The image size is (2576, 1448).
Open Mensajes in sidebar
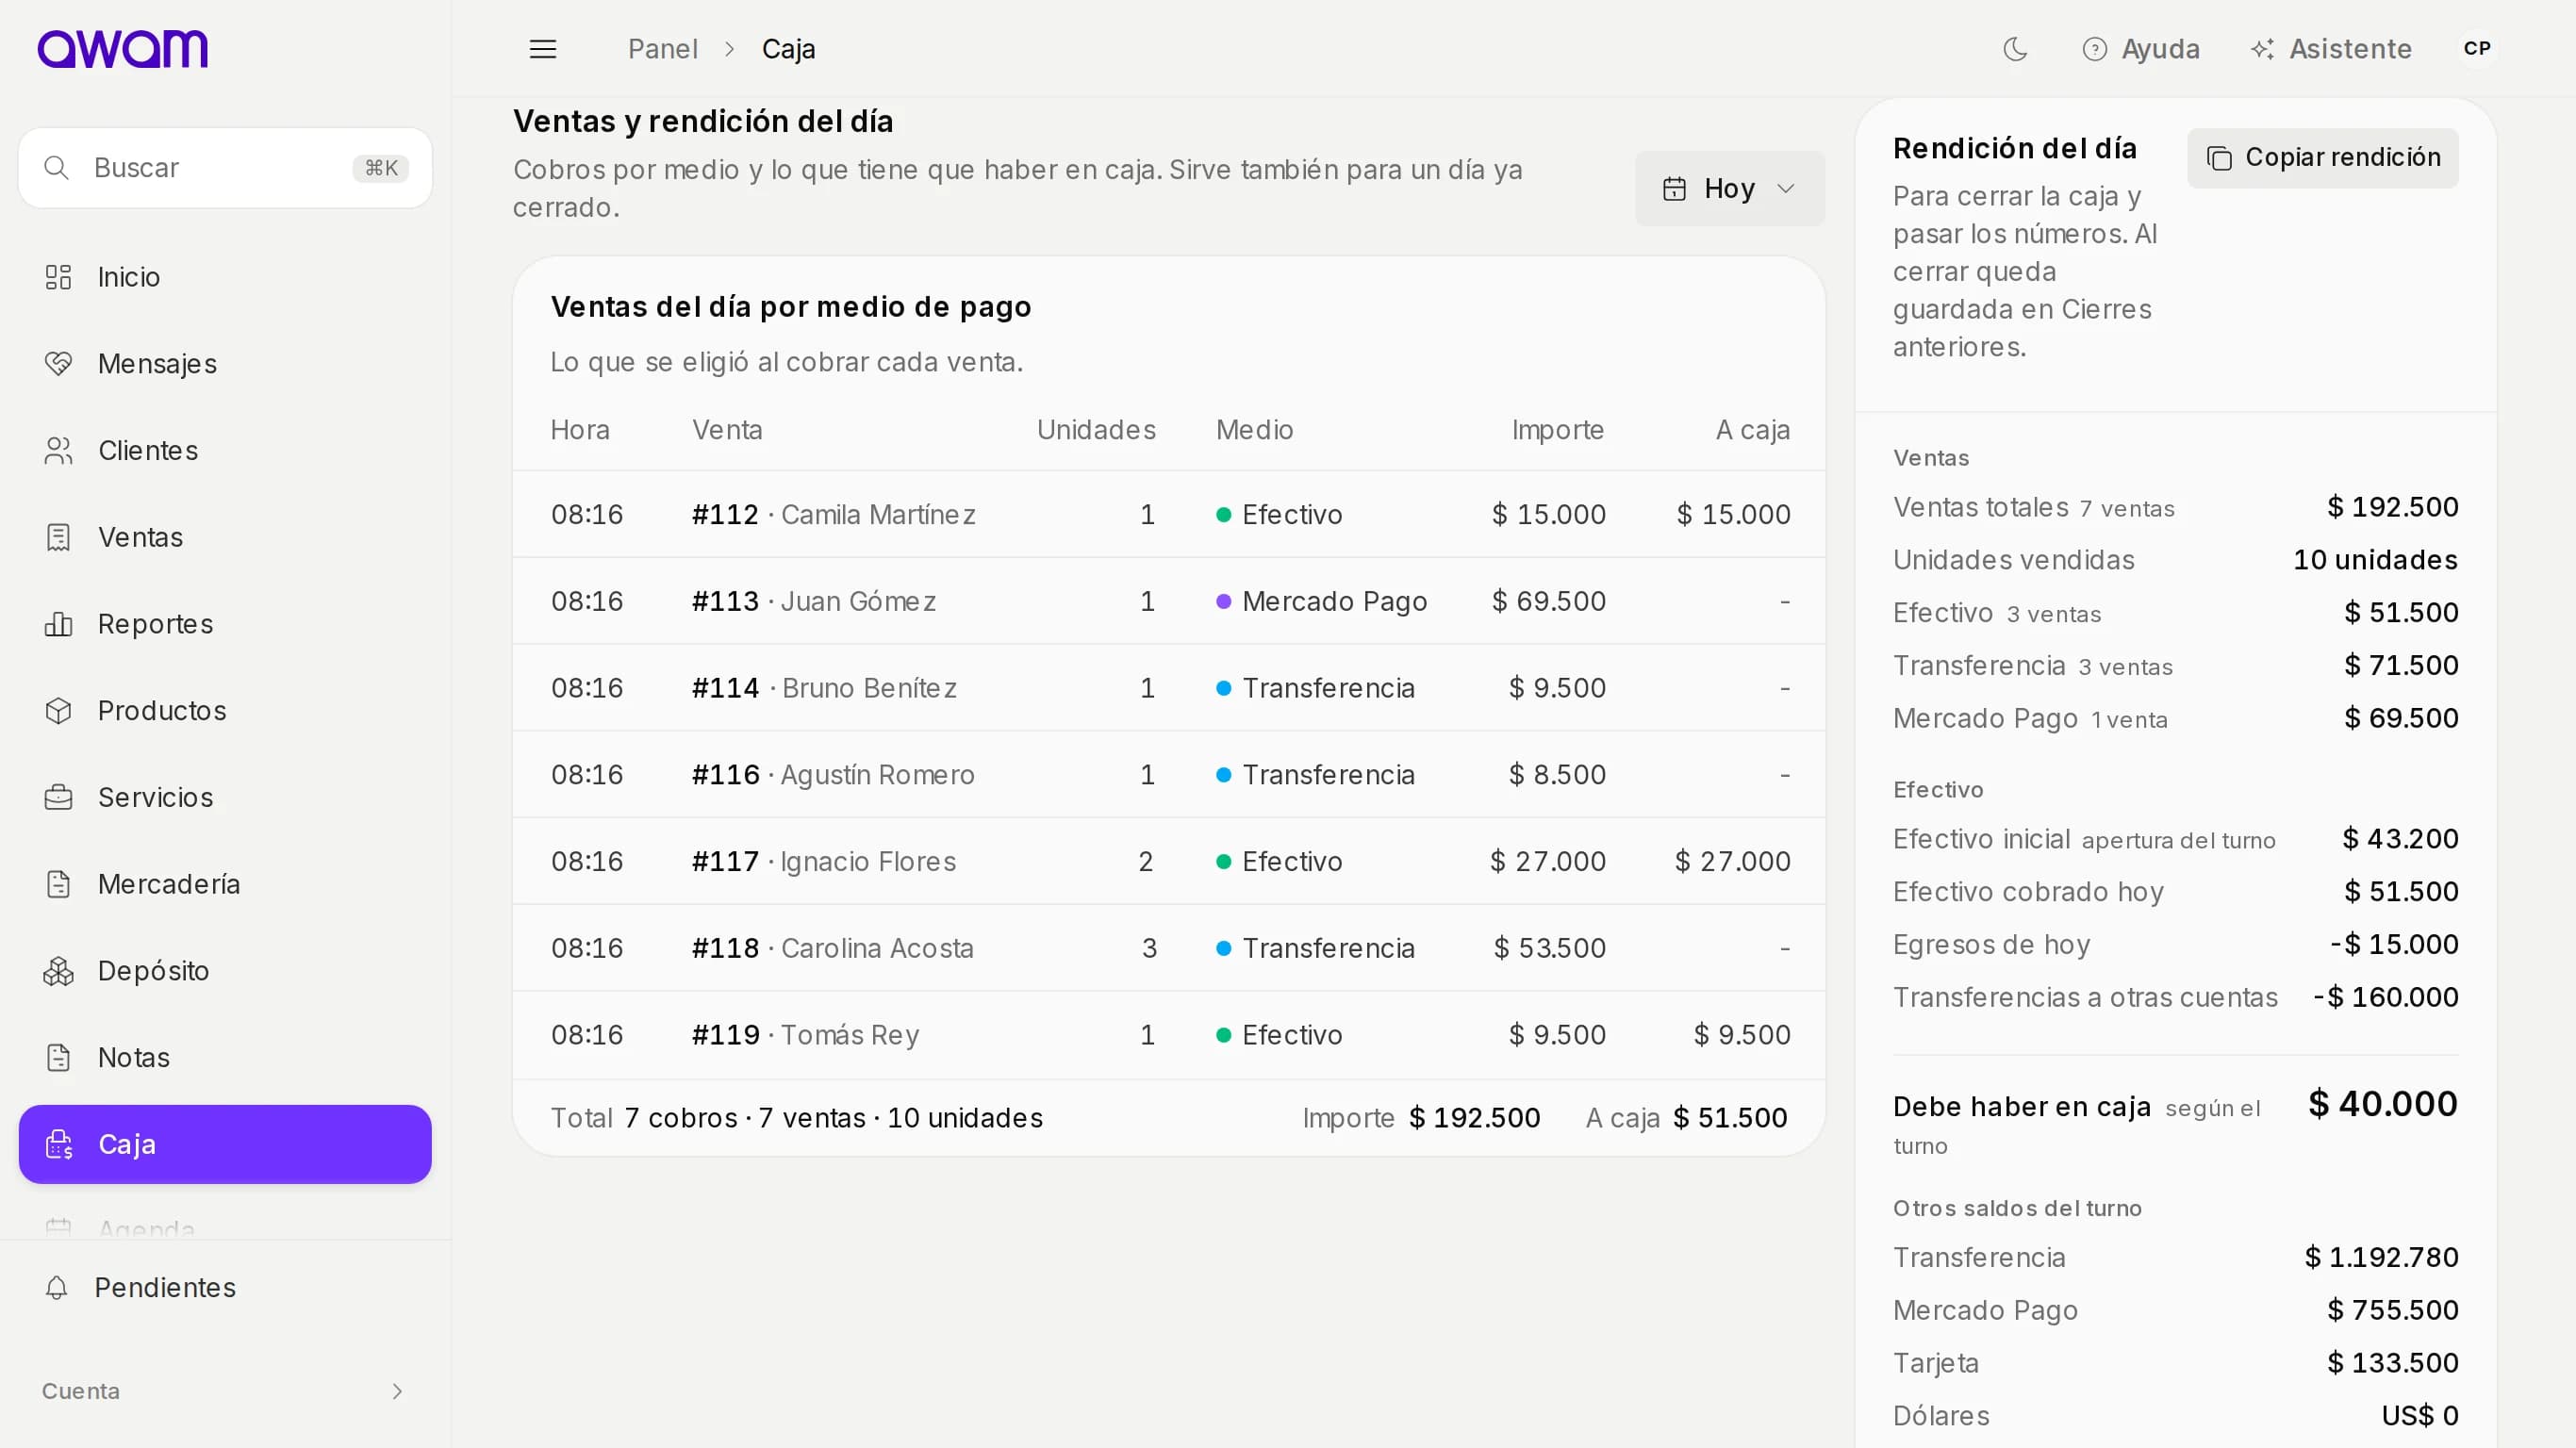point(225,364)
